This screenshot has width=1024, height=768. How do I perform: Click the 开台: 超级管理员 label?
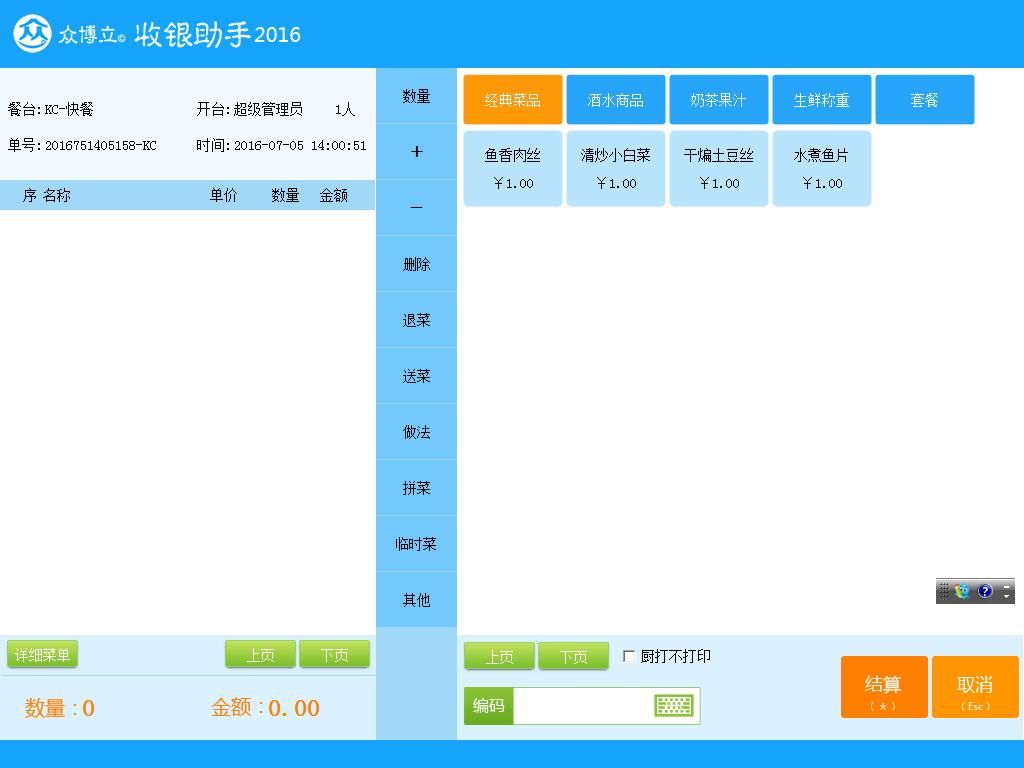[249, 109]
